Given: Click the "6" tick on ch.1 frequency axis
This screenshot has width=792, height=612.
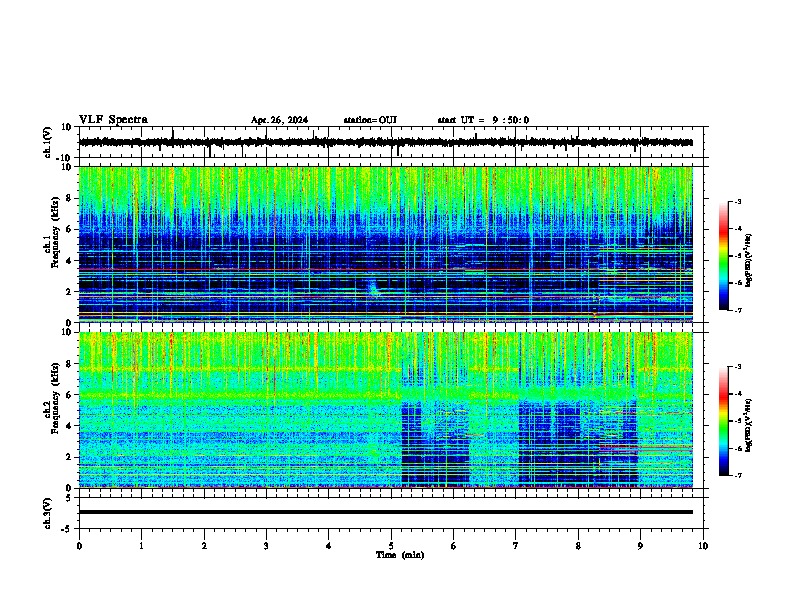Looking at the screenshot, I should [69, 229].
